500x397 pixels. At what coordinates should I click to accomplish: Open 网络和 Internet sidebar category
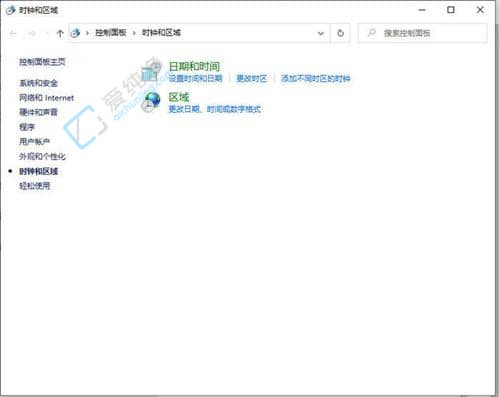(x=46, y=98)
